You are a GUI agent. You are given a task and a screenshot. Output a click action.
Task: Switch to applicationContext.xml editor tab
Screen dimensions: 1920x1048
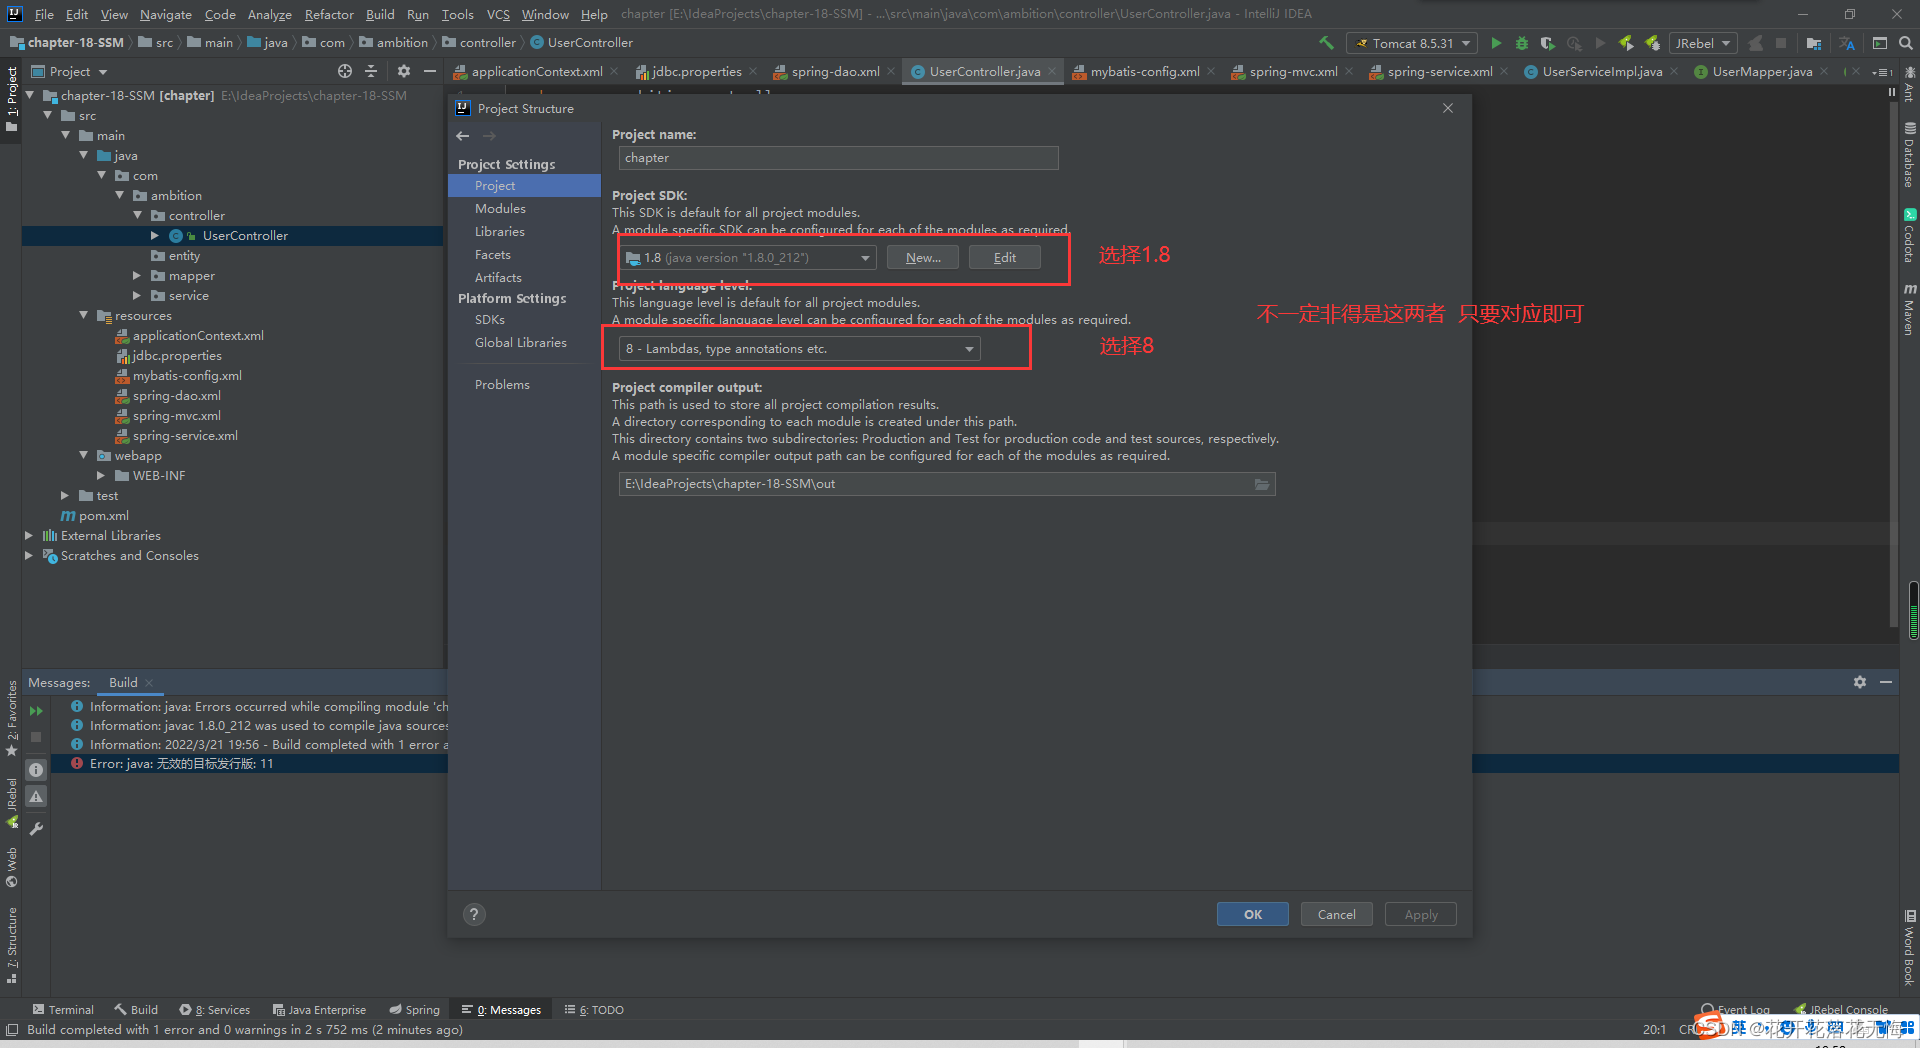537,72
